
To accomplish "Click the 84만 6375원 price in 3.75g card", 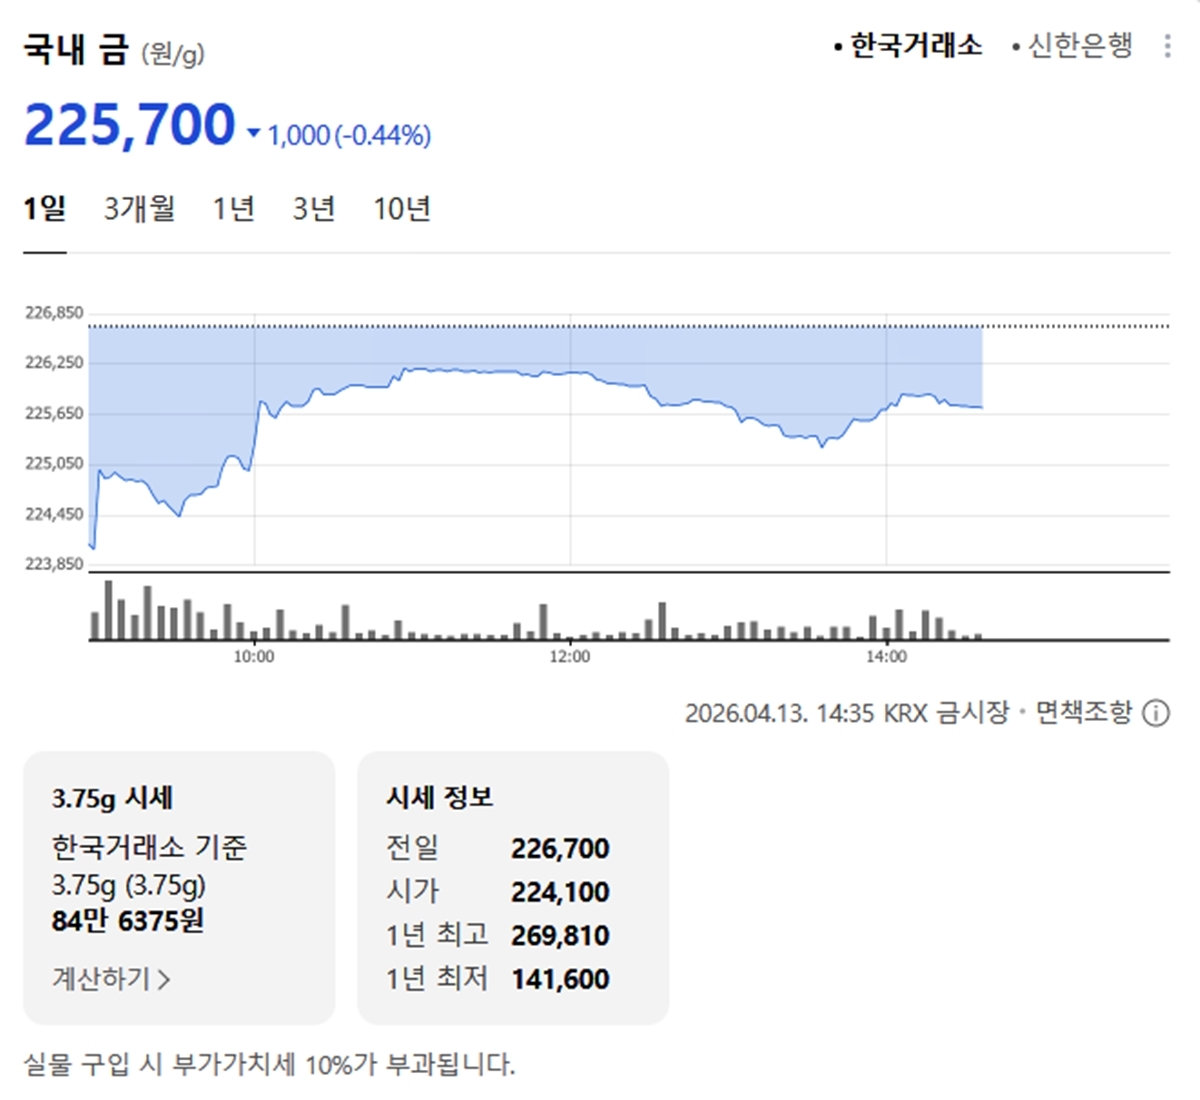I will point(128,920).
